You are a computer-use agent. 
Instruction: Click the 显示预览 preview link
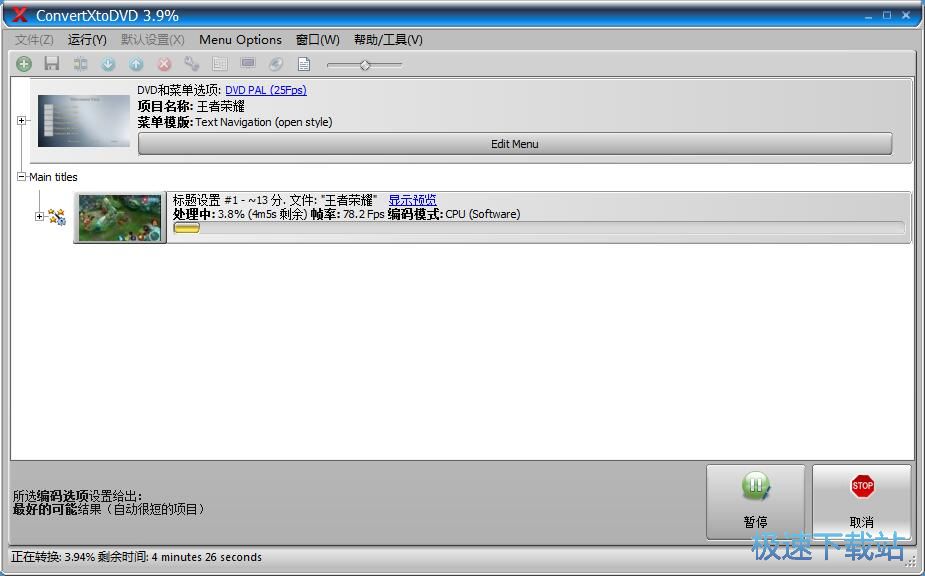pyautogui.click(x=412, y=200)
